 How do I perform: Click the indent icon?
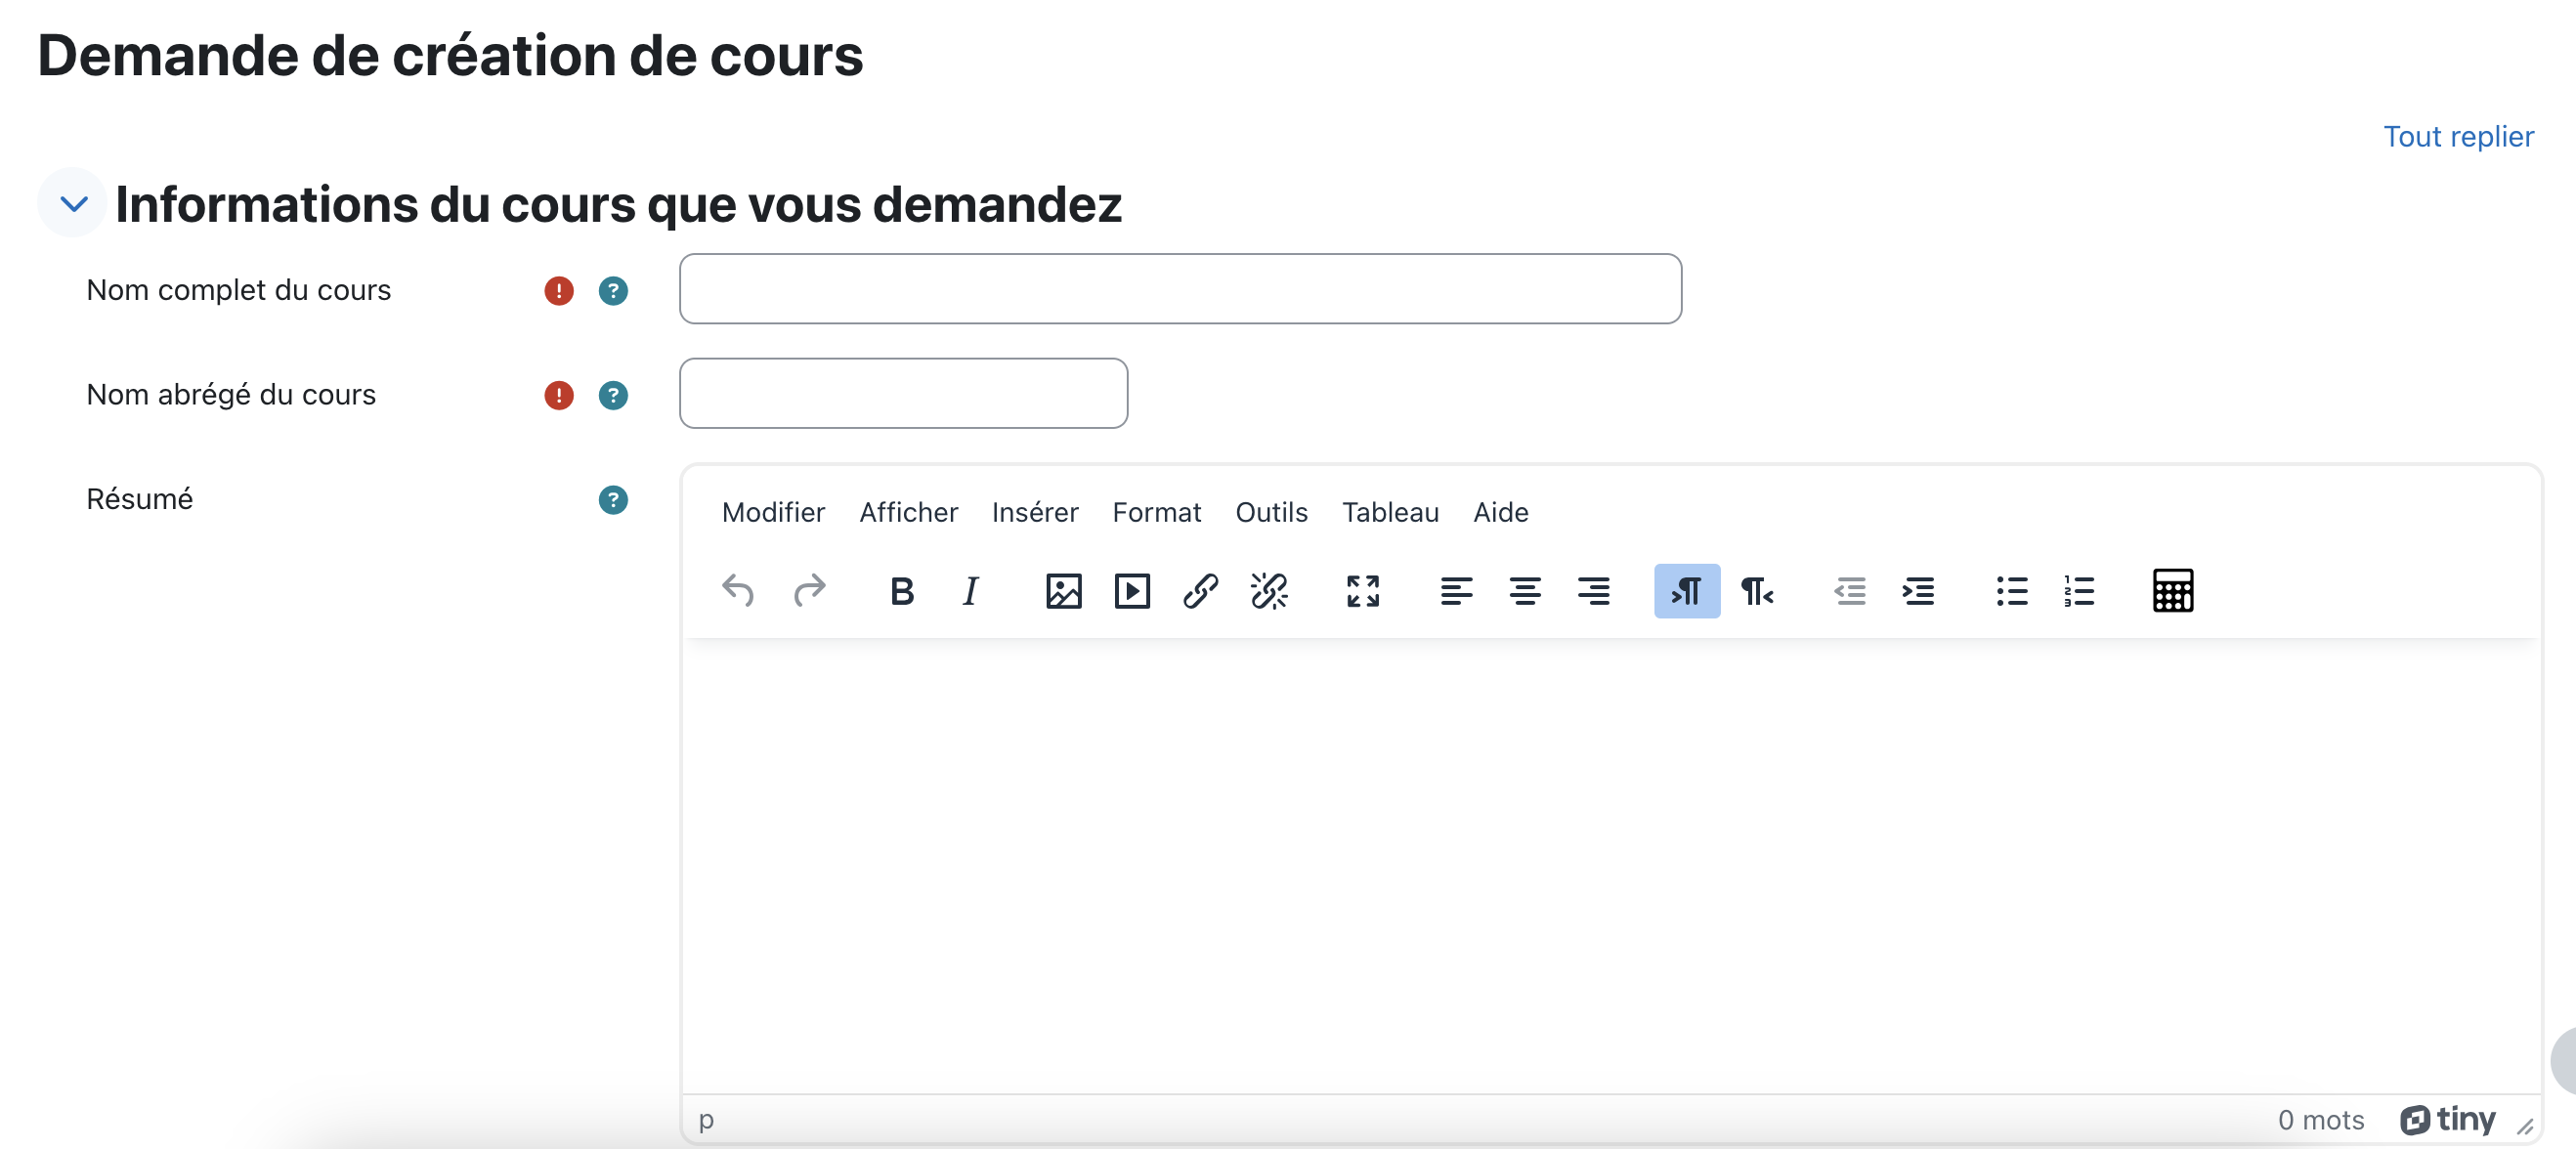pyautogui.click(x=1918, y=591)
